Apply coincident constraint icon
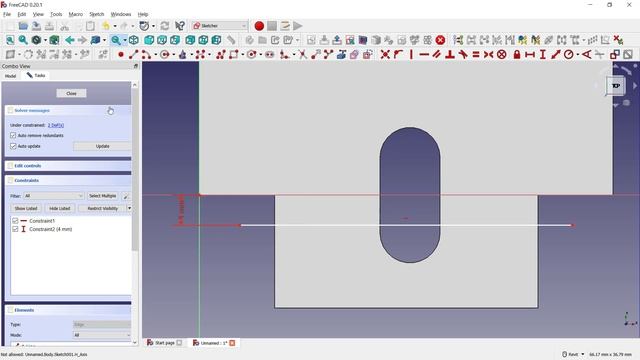 (x=385, y=54)
